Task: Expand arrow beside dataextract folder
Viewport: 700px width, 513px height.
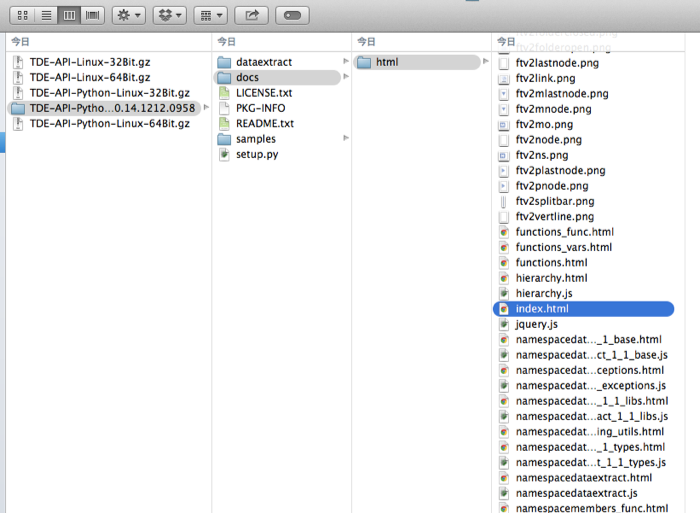Action: pyautogui.click(x=346, y=62)
